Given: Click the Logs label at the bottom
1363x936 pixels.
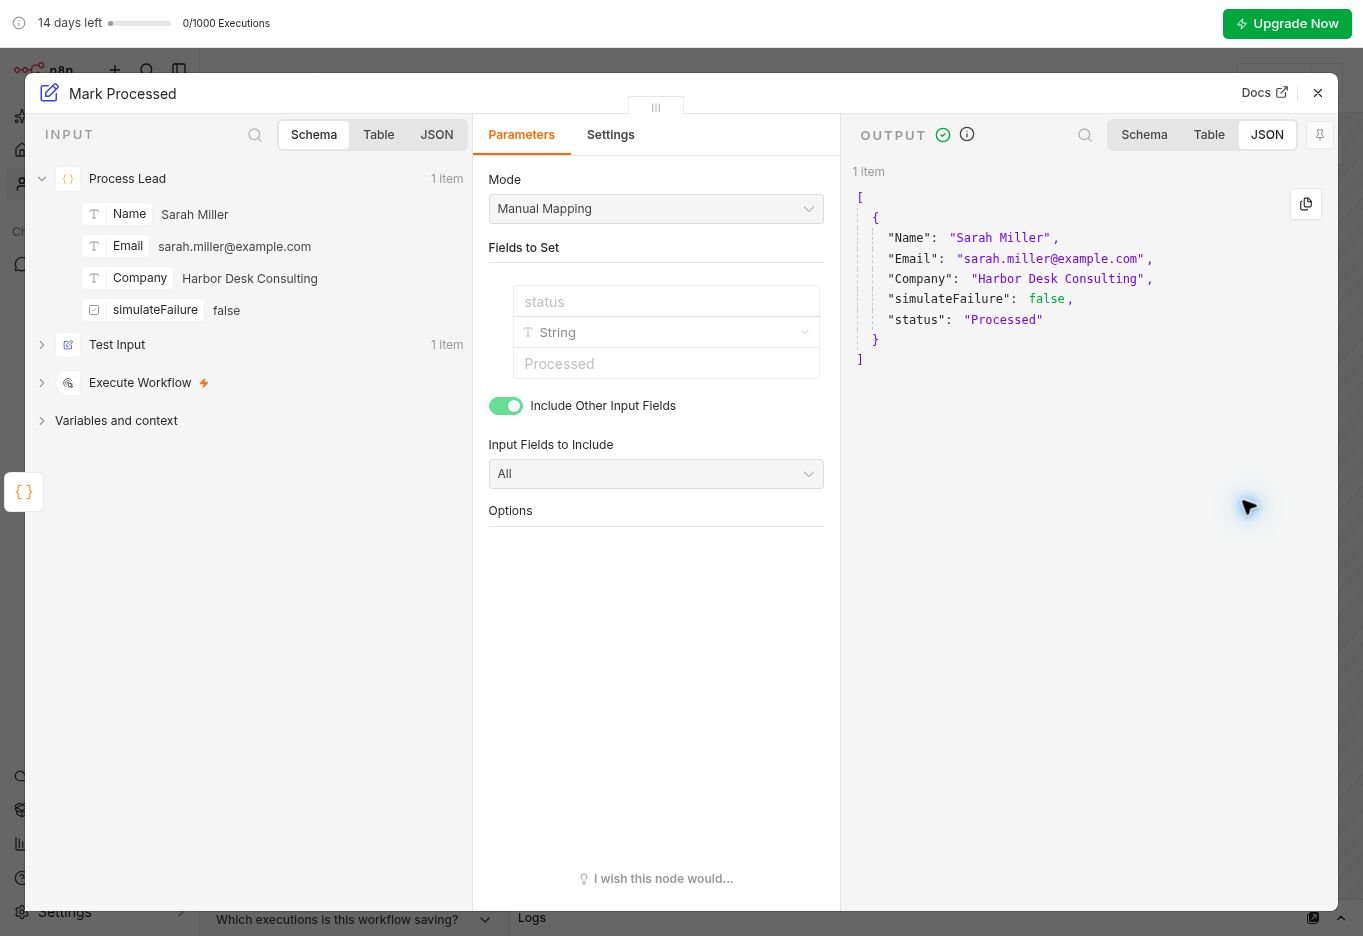Looking at the screenshot, I should click(532, 918).
